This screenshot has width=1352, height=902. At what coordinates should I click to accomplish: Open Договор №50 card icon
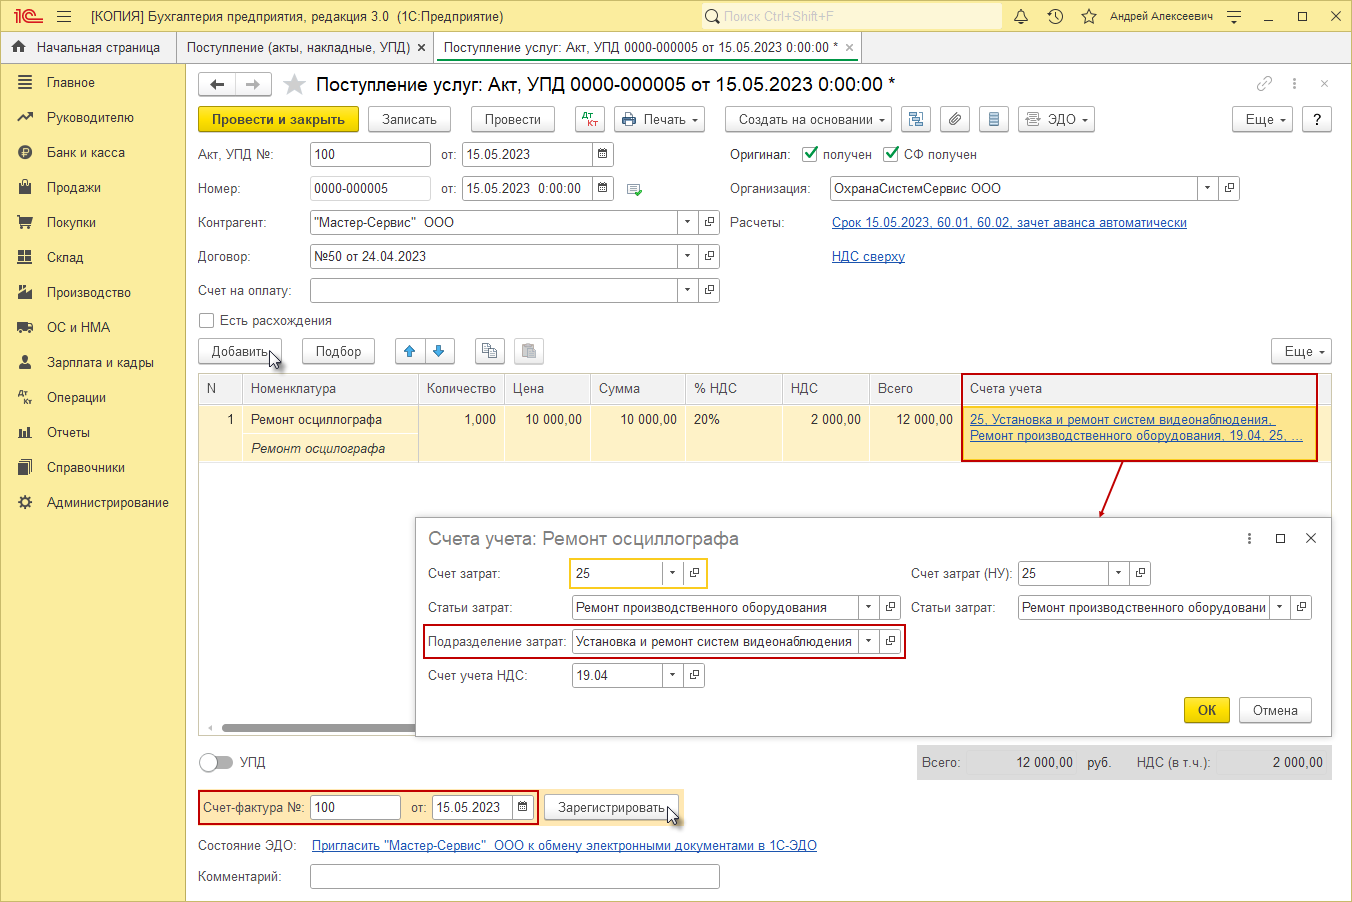[x=709, y=256]
